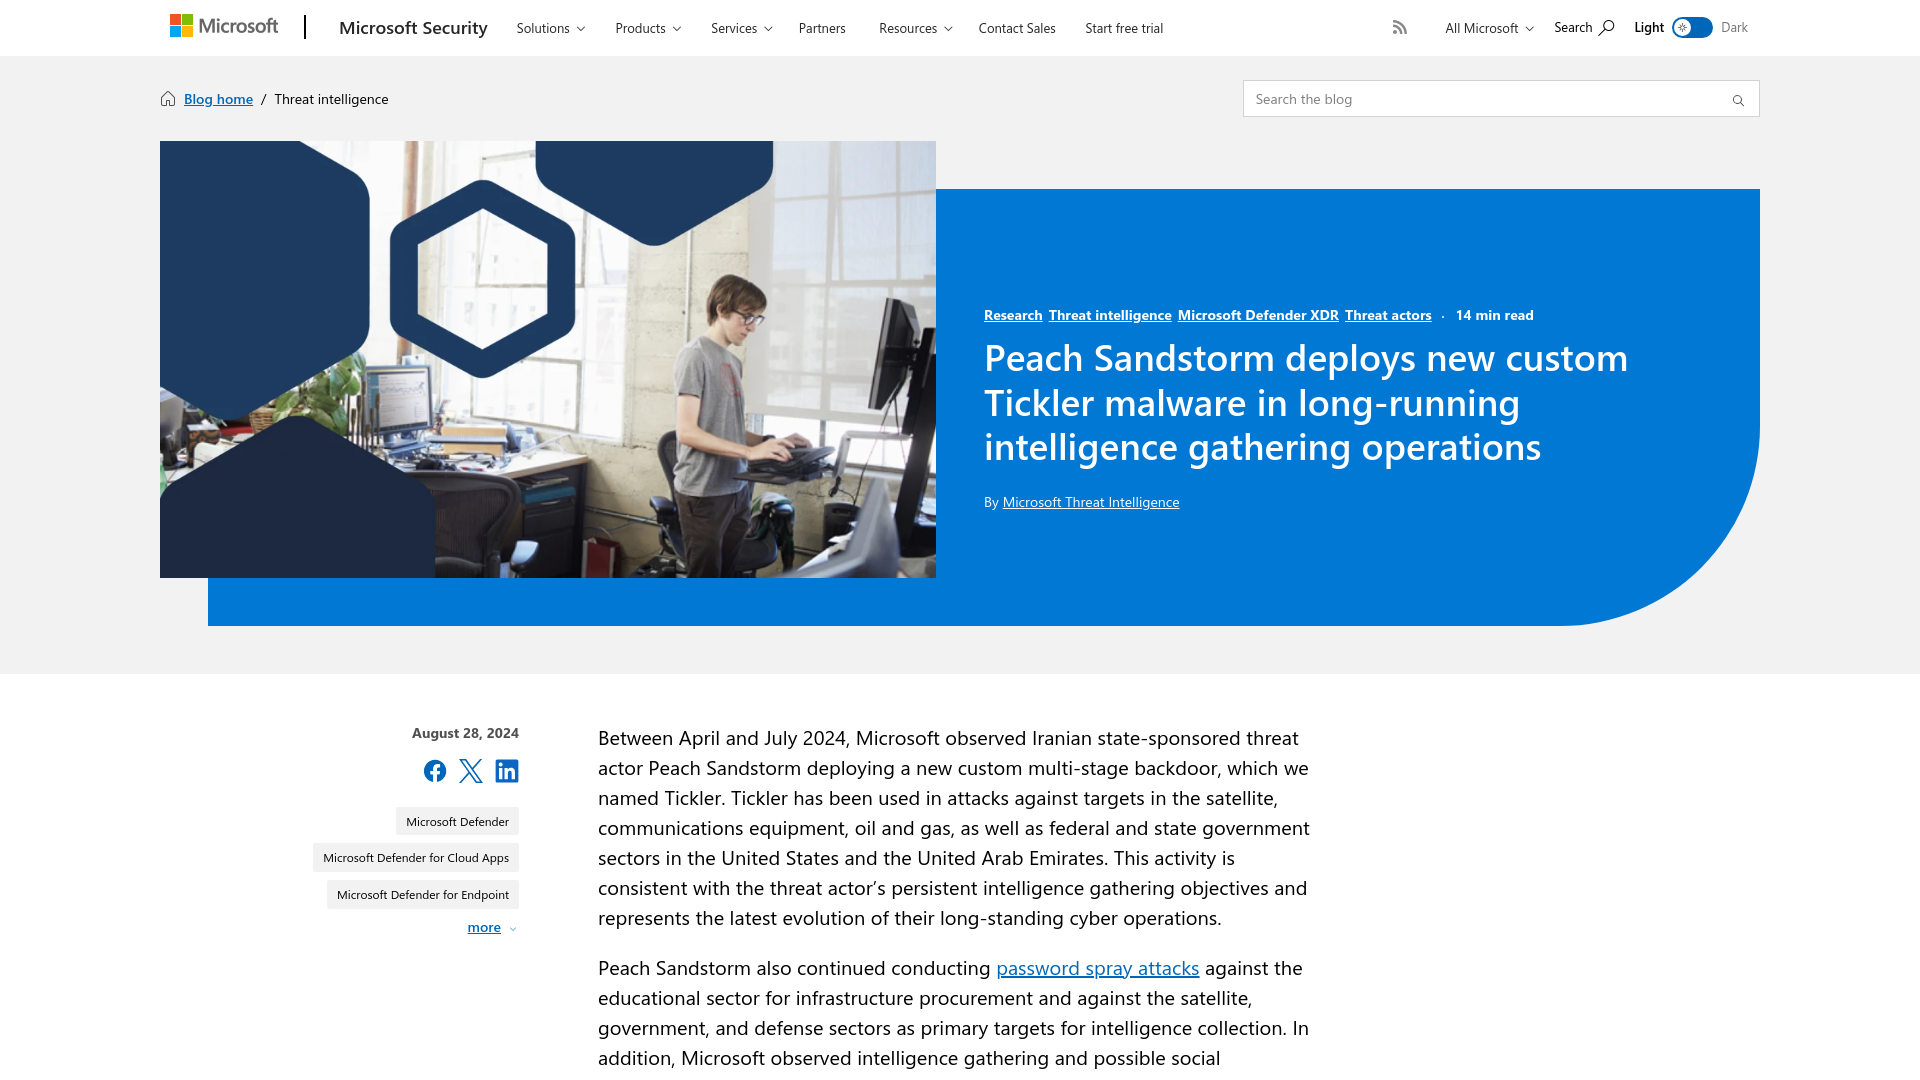Screen dimensions: 1920x1080
Task: Click the Start free trial button
Action: [x=1124, y=28]
